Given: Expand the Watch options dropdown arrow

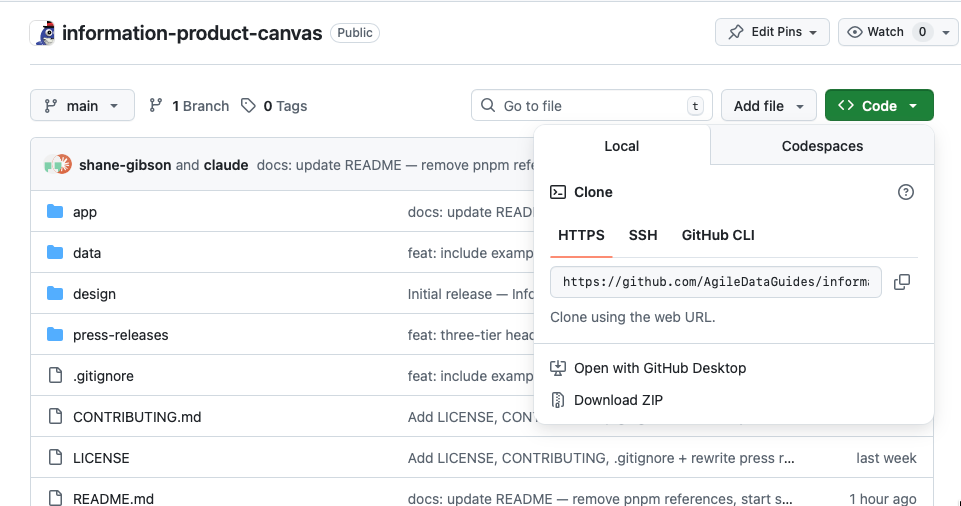Looking at the screenshot, I should coord(946,32).
